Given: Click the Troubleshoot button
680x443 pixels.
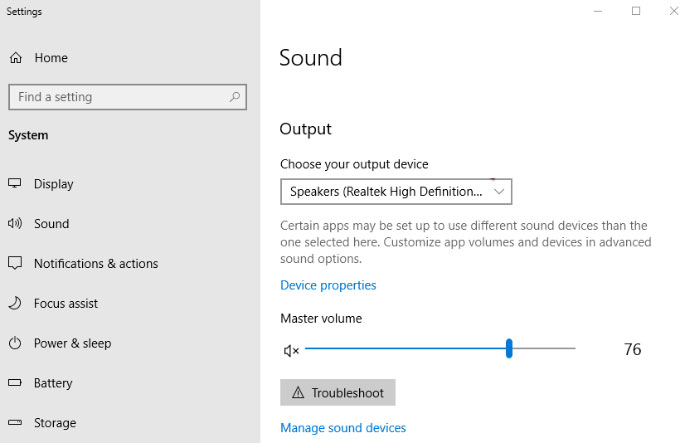Looking at the screenshot, I should (338, 393).
